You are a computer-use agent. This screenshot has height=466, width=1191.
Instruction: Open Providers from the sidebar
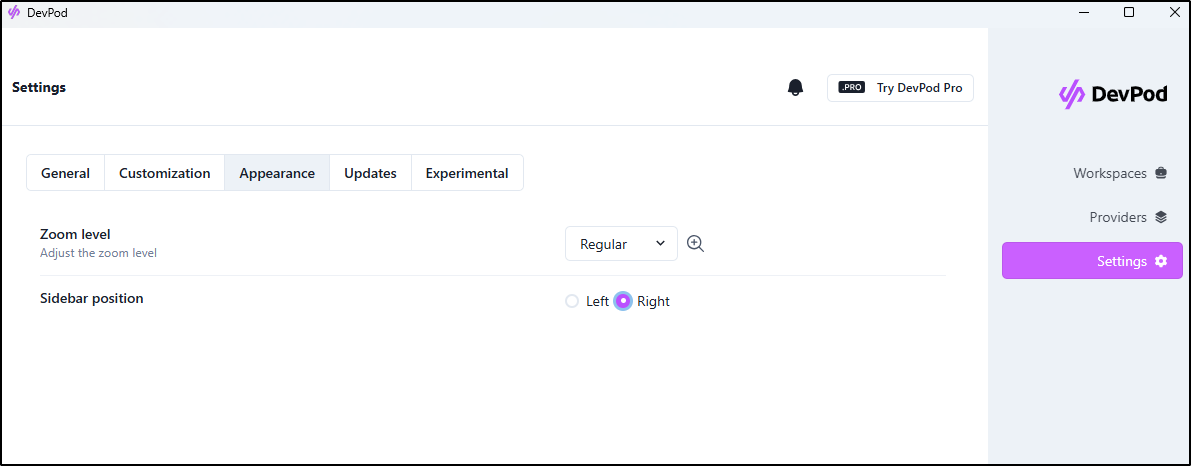[x=1117, y=217]
